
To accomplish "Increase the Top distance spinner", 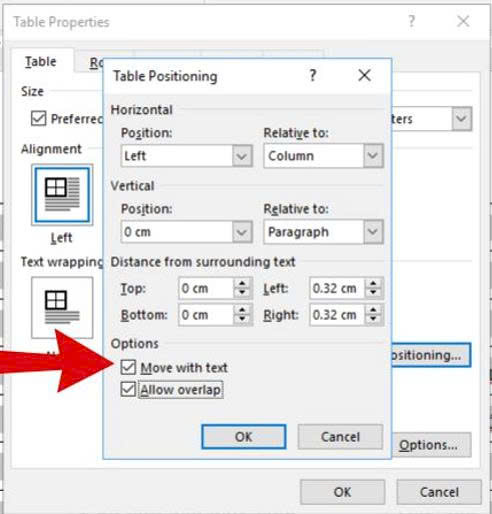I will pos(242,283).
